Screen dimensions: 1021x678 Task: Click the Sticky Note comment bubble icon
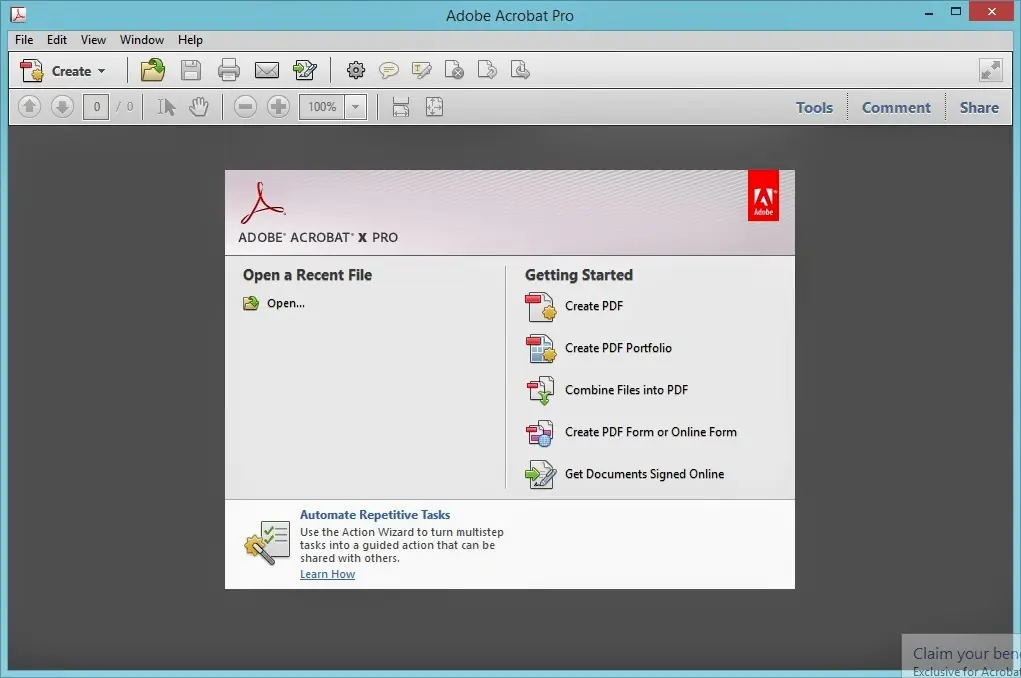tap(389, 70)
